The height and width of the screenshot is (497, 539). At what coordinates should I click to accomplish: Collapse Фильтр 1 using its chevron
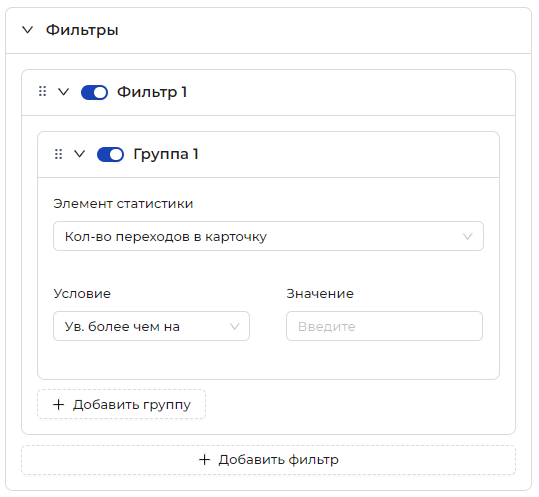pyautogui.click(x=64, y=92)
